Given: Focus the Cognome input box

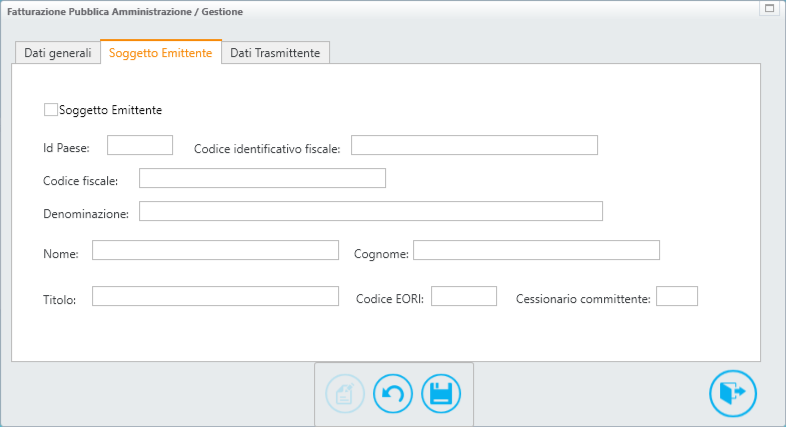Looking at the screenshot, I should tap(536, 251).
